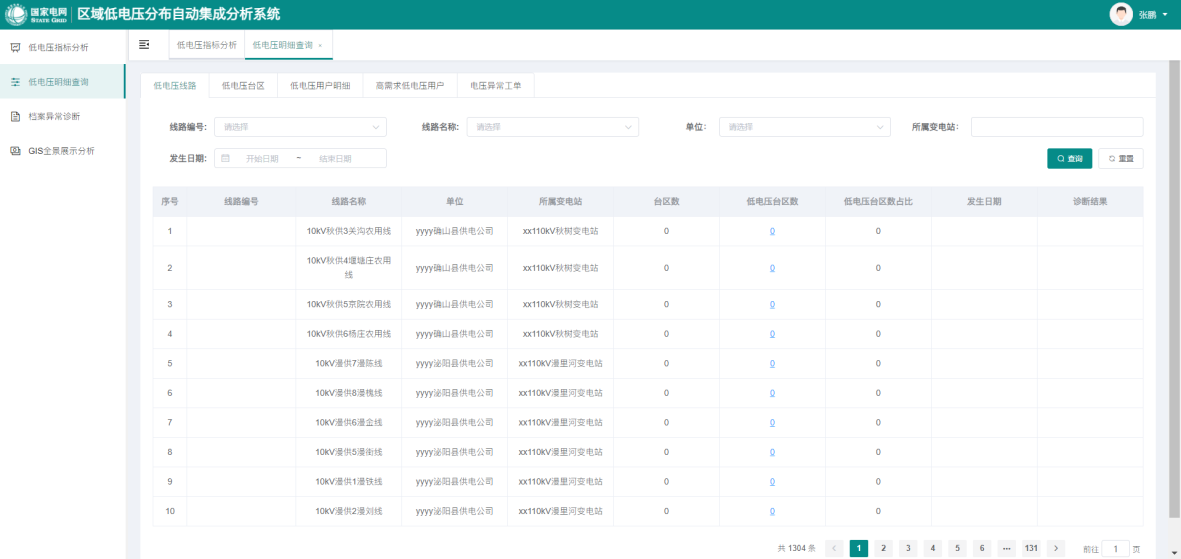Close the 低电压明细查询 page tab

(x=320, y=46)
